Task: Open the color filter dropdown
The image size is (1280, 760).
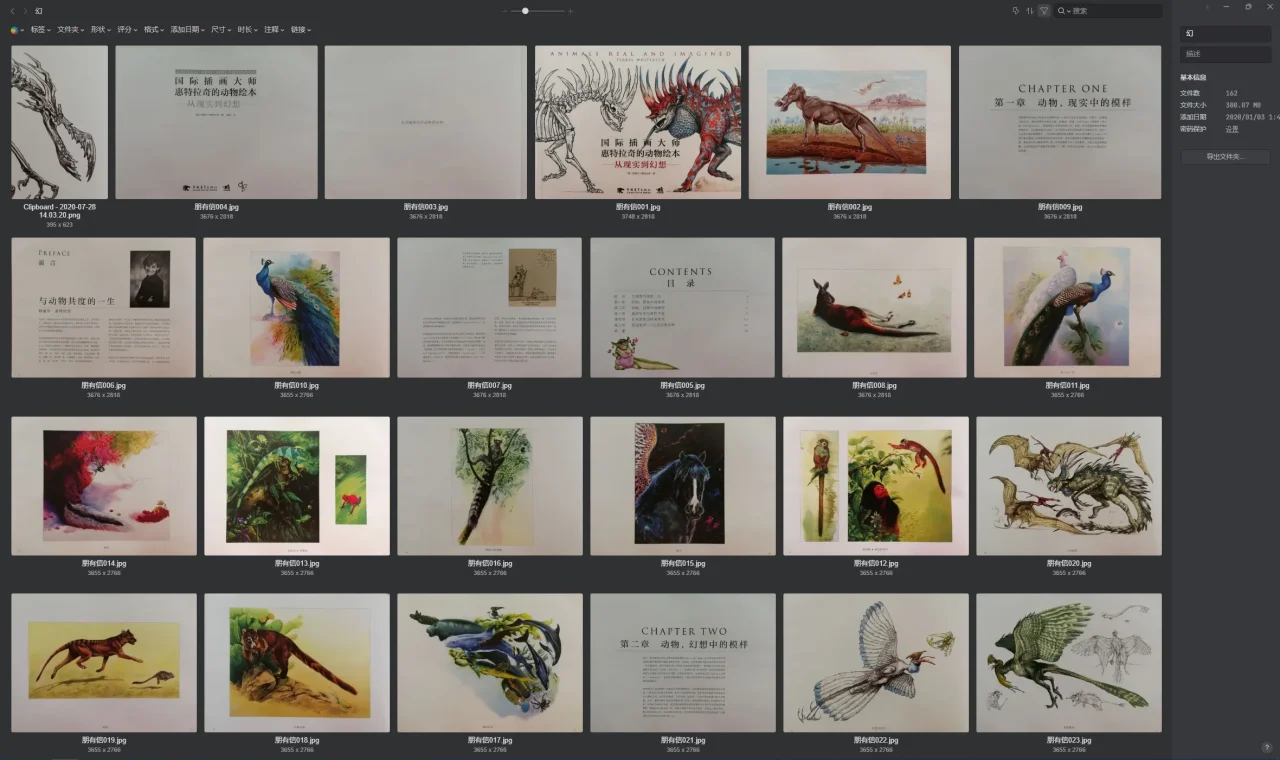Action: tap(16, 30)
